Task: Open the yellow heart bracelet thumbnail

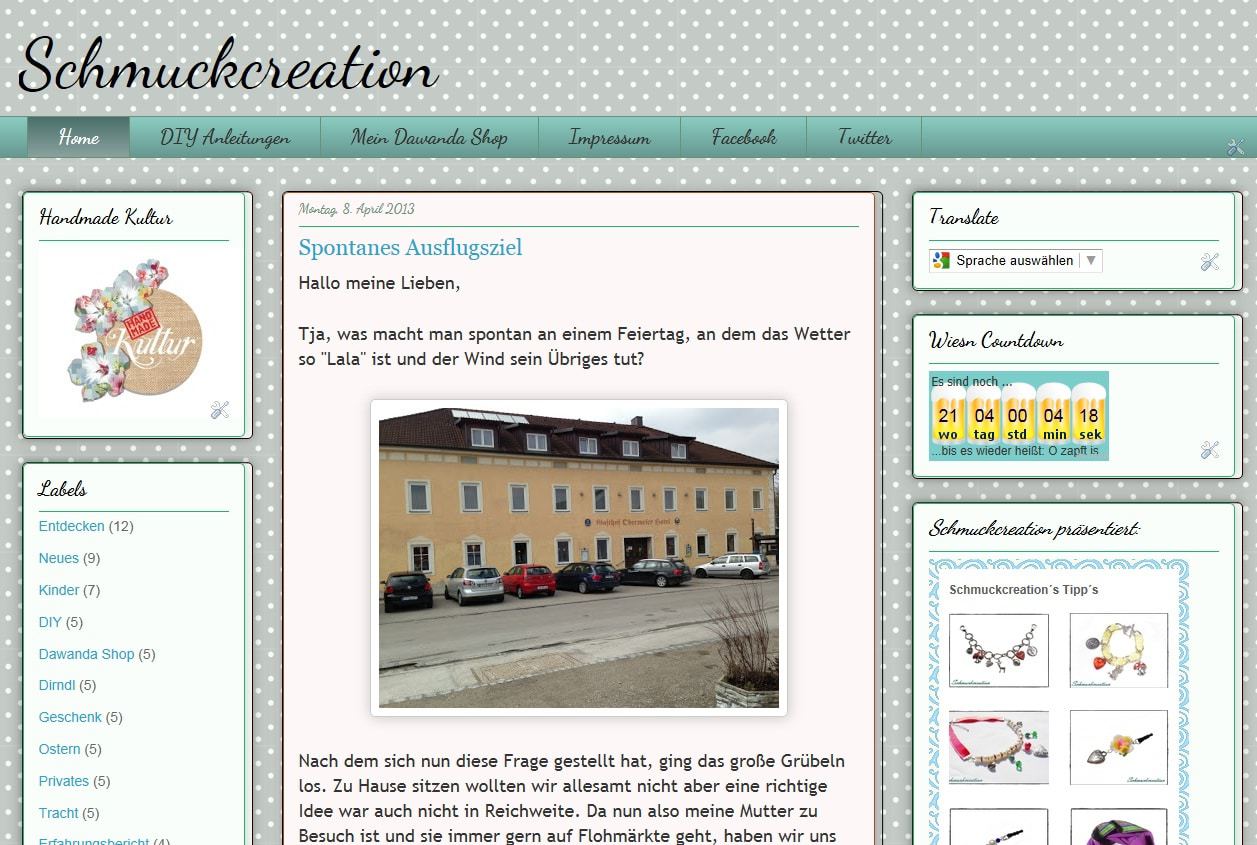Action: [x=1119, y=650]
